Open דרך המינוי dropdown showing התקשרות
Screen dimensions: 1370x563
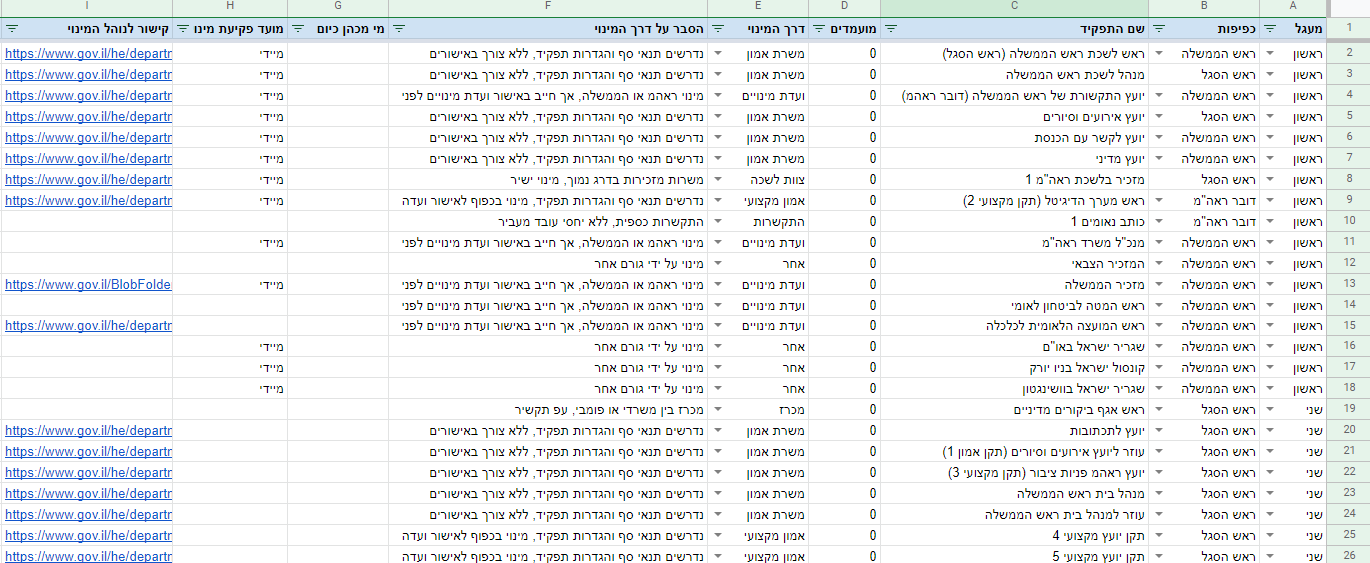tap(718, 221)
